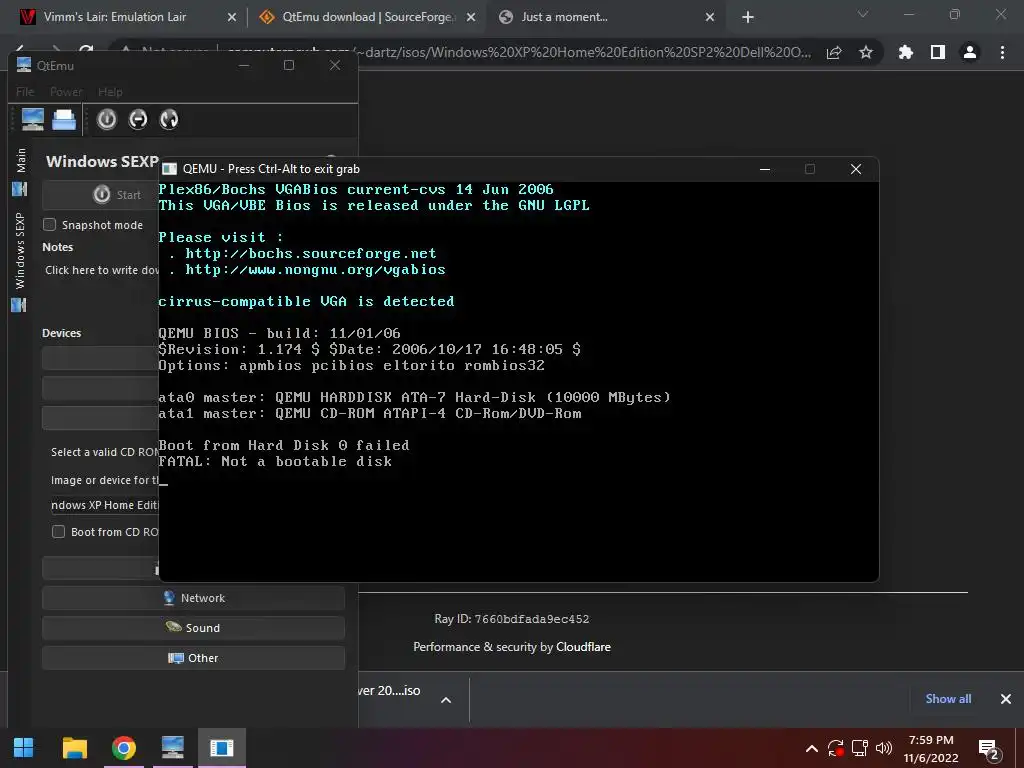
Task: Click the Notes text area in QtEmu
Action: point(101,270)
